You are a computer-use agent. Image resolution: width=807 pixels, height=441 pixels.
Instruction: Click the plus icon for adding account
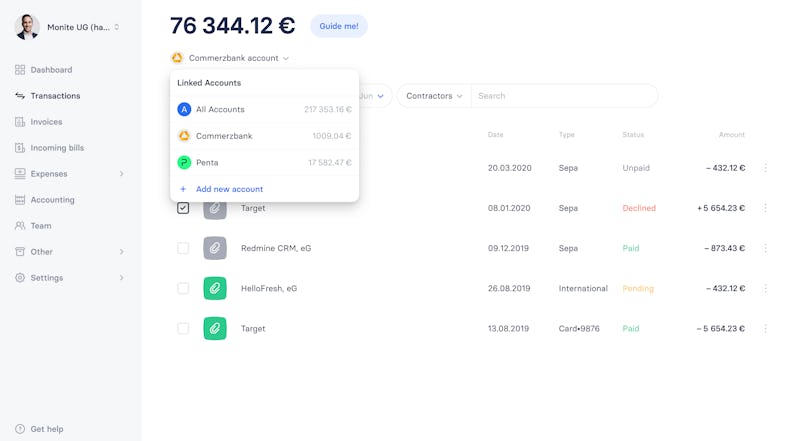[183, 189]
